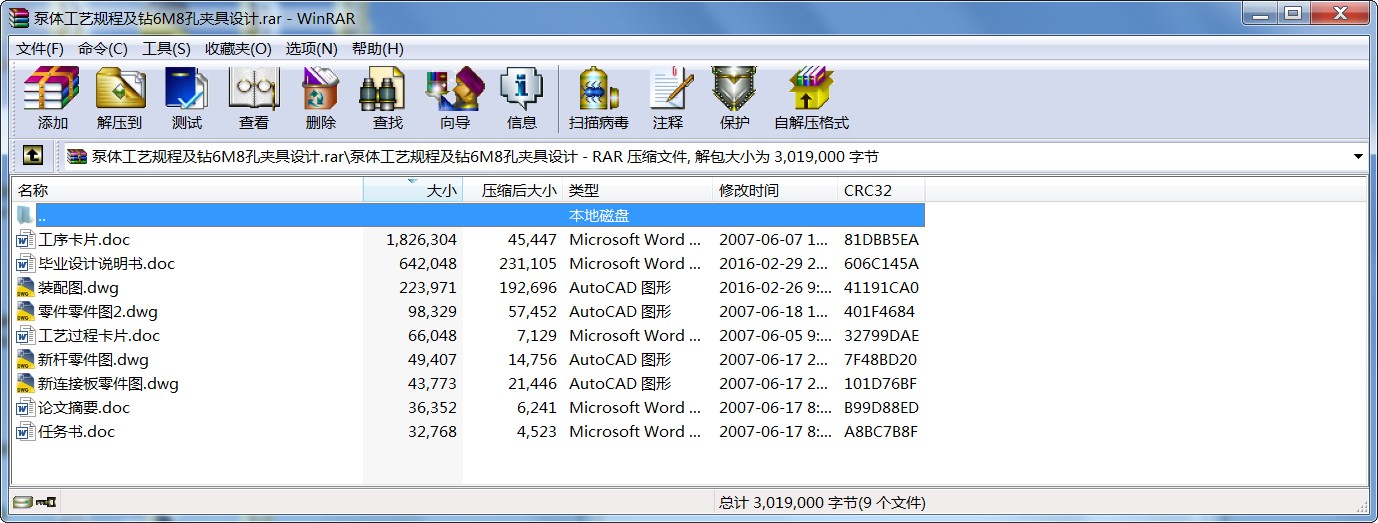Click the window resize grip corner
Screen dimensions: 1378x523
[1361, 505]
